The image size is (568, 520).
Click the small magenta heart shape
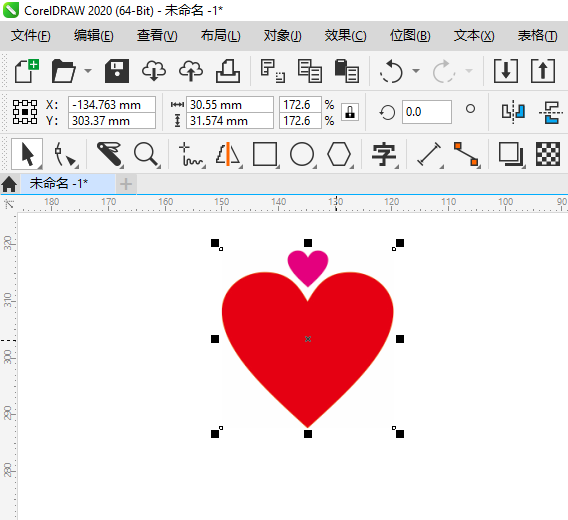tap(308, 267)
